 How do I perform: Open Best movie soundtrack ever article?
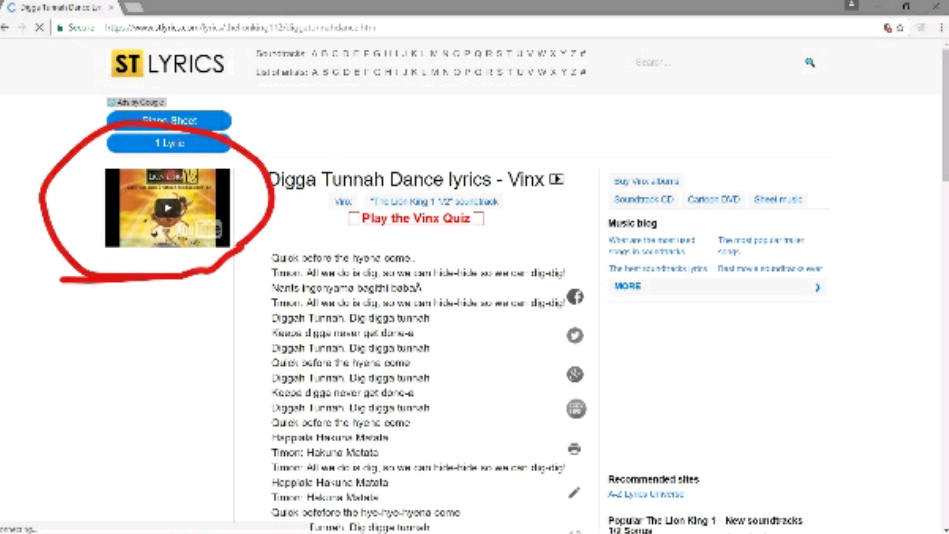click(770, 268)
